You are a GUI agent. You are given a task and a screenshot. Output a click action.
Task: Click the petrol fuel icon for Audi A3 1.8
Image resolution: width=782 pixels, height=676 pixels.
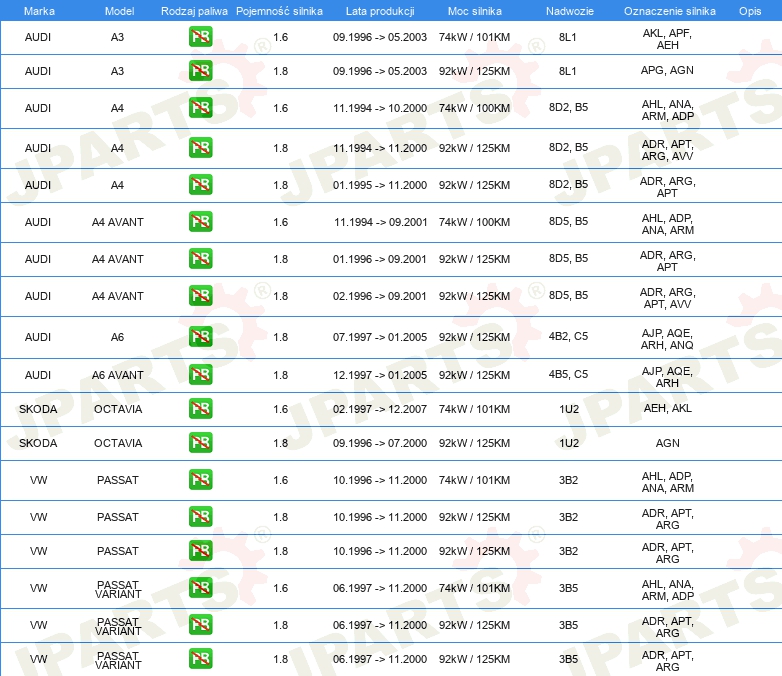[200, 71]
